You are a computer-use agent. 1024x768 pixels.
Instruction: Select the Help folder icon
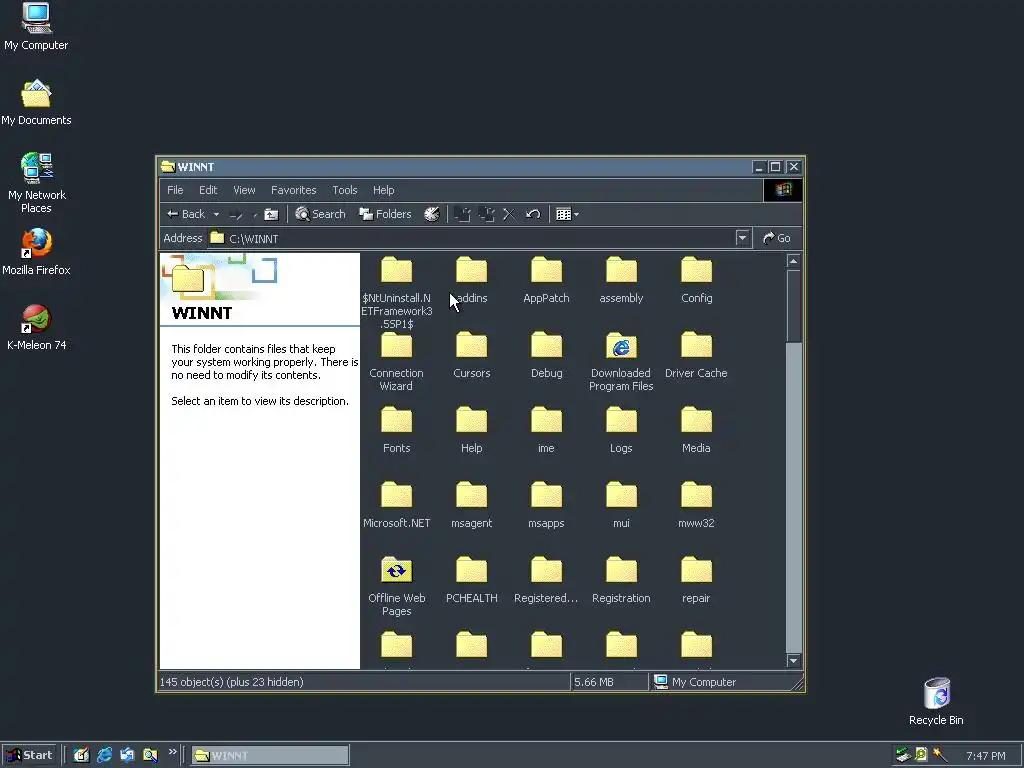(x=472, y=421)
